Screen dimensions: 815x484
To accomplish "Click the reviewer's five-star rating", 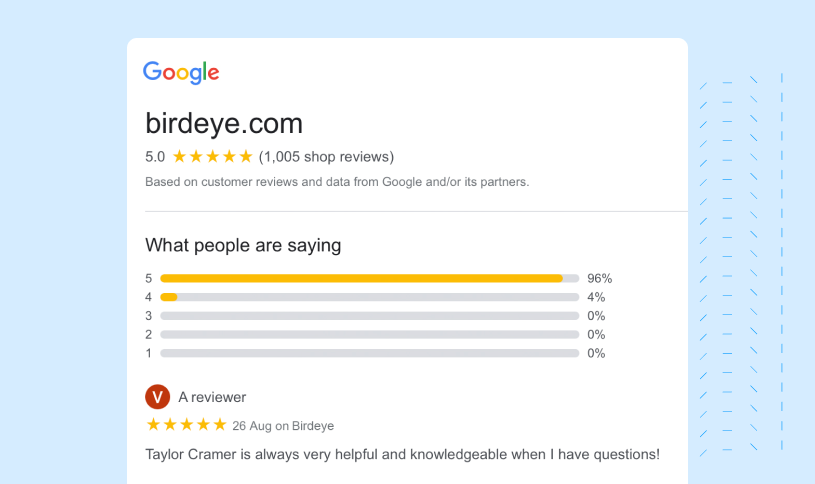I will click(187, 425).
